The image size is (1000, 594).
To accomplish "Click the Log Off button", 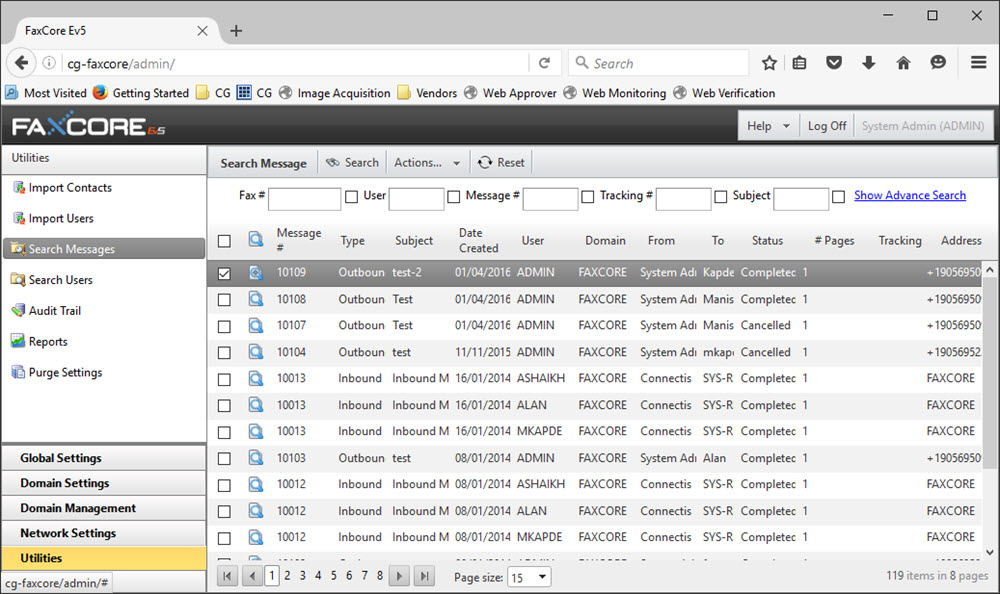I will coord(827,126).
